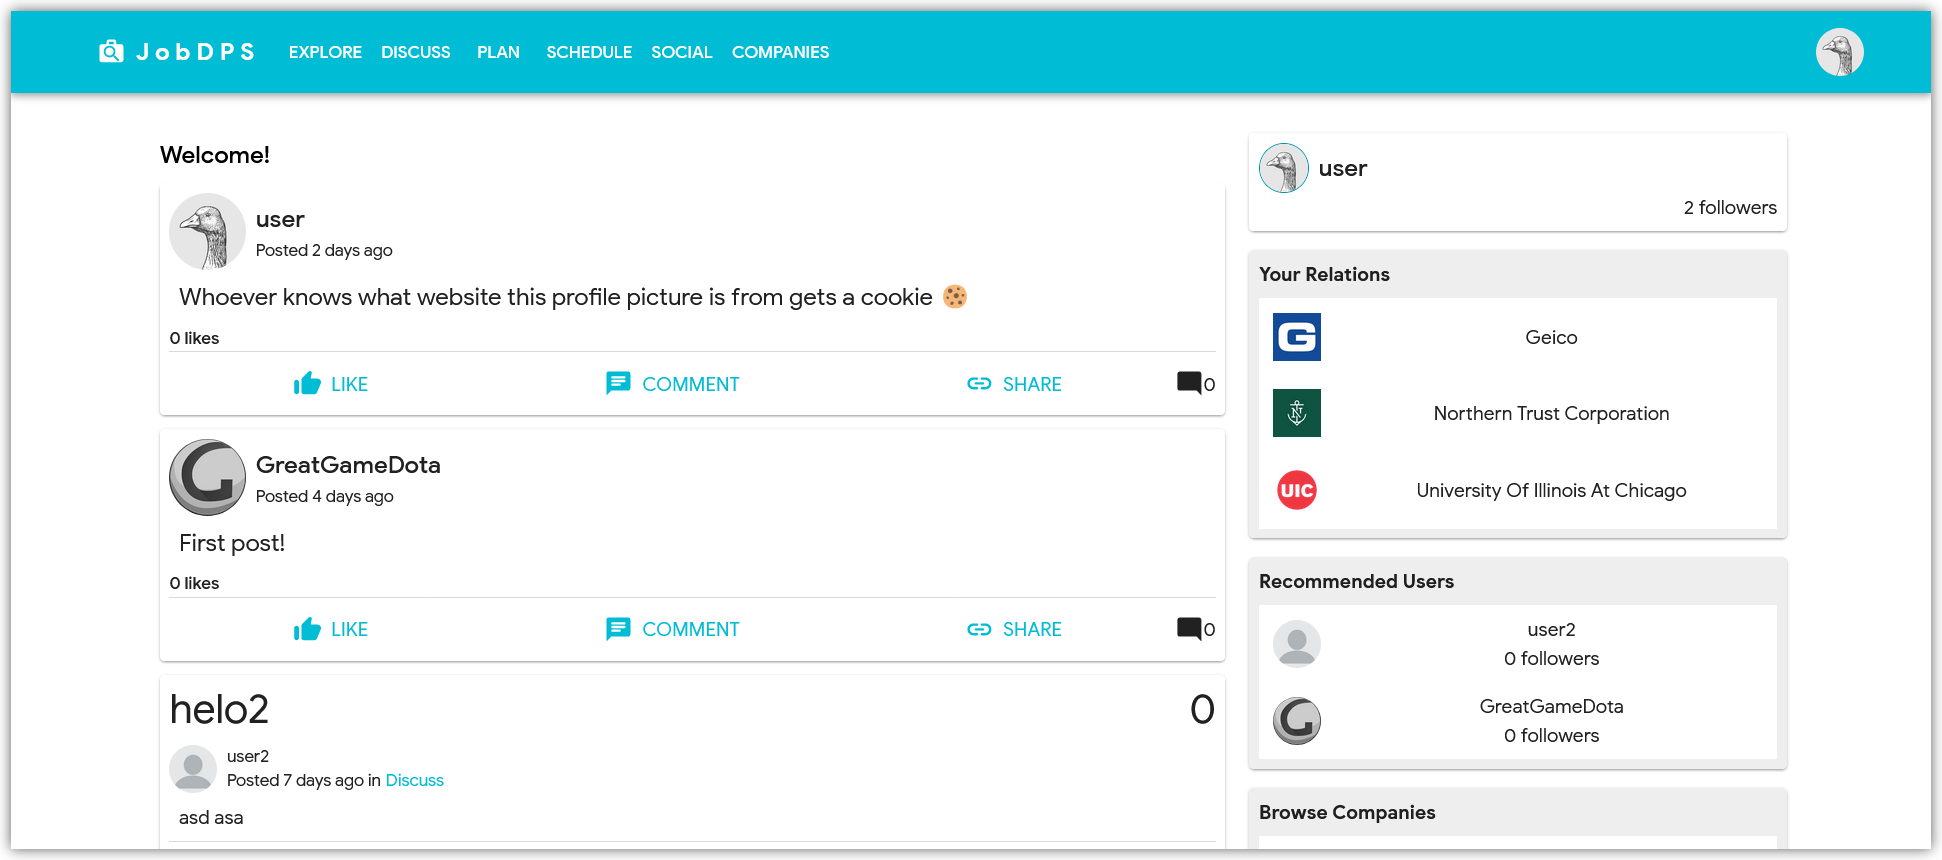Click the 'Recommended Users' heading
This screenshot has width=1942, height=860.
(x=1356, y=581)
